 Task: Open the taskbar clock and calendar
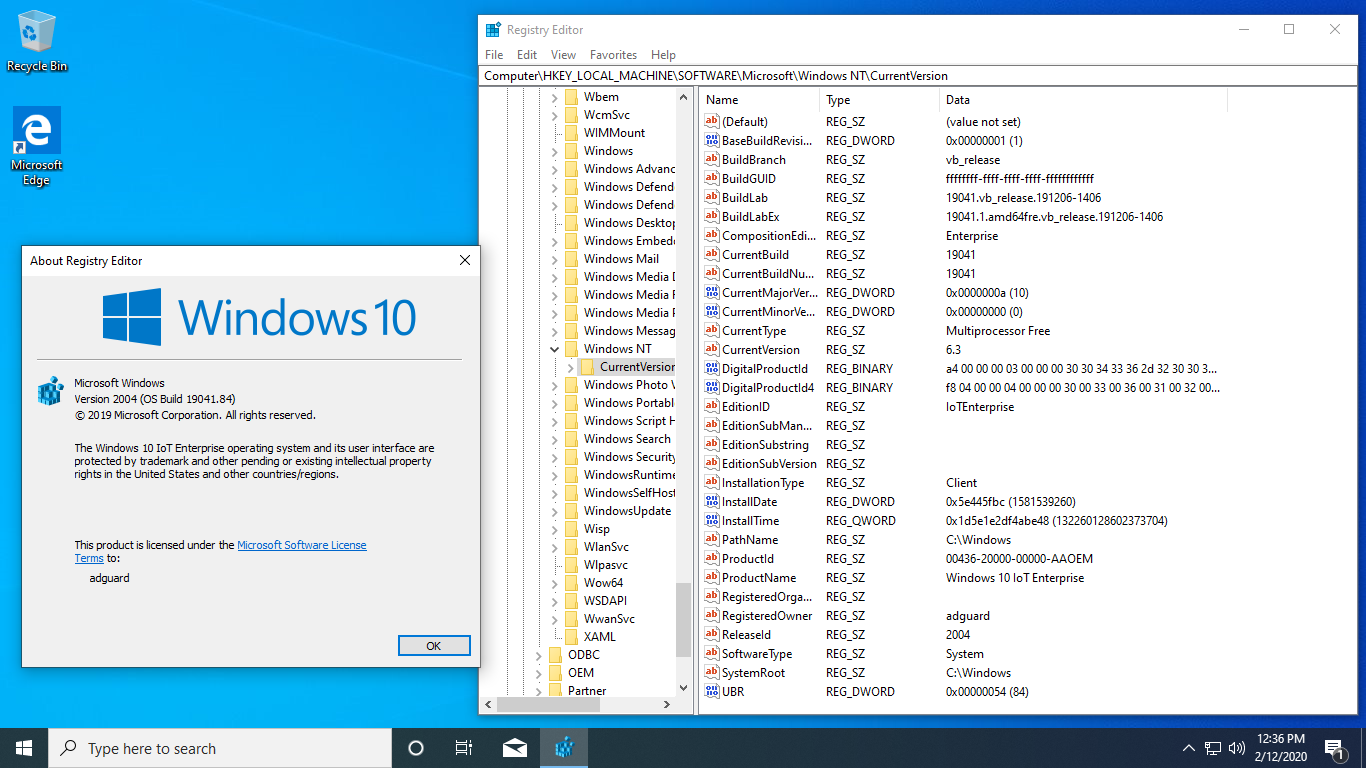[x=1283, y=748]
